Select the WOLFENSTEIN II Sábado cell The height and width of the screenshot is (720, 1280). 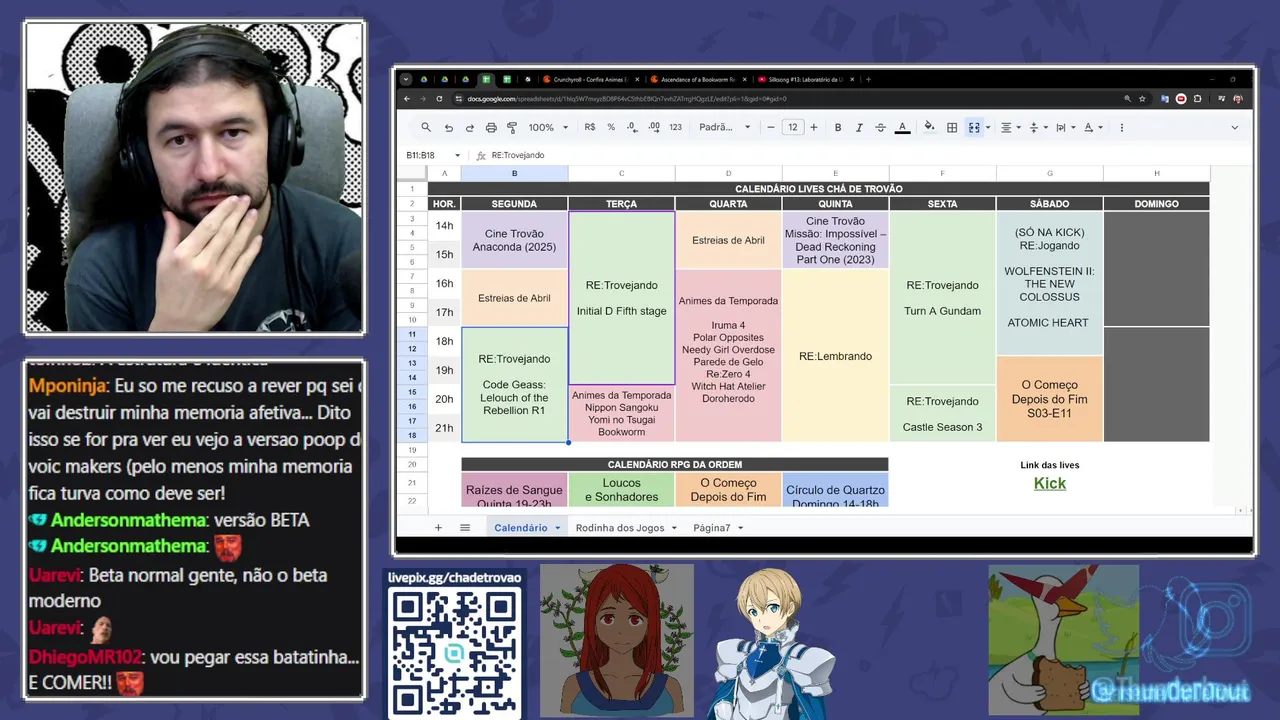tap(1049, 284)
